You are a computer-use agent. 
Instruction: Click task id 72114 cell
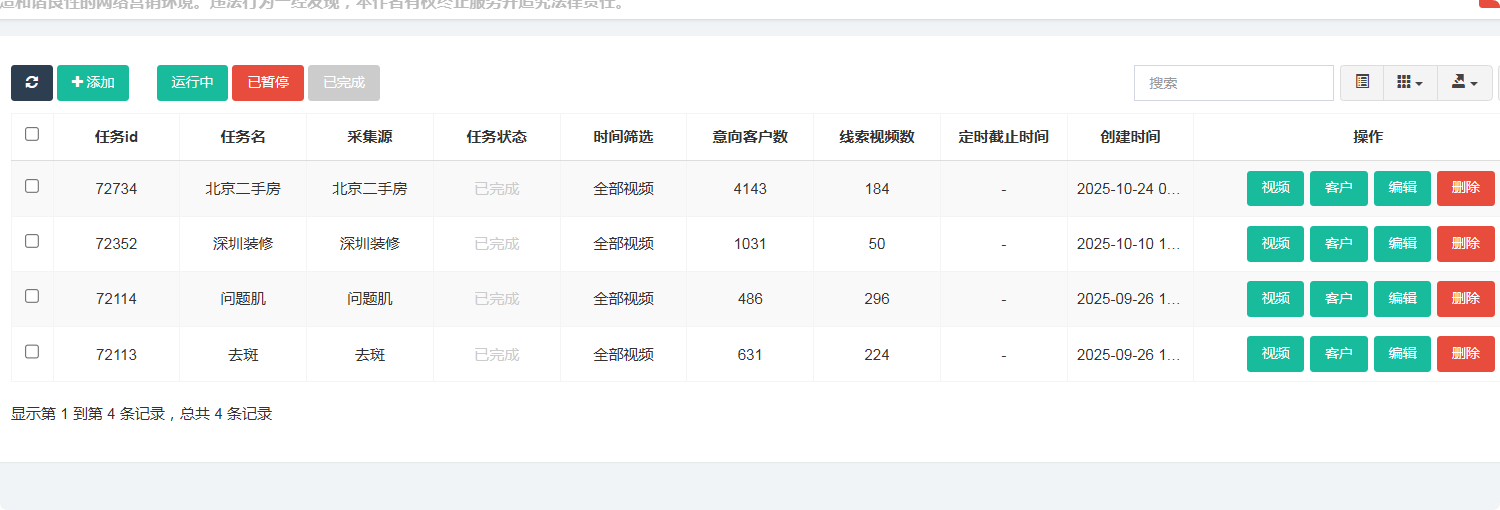point(116,299)
